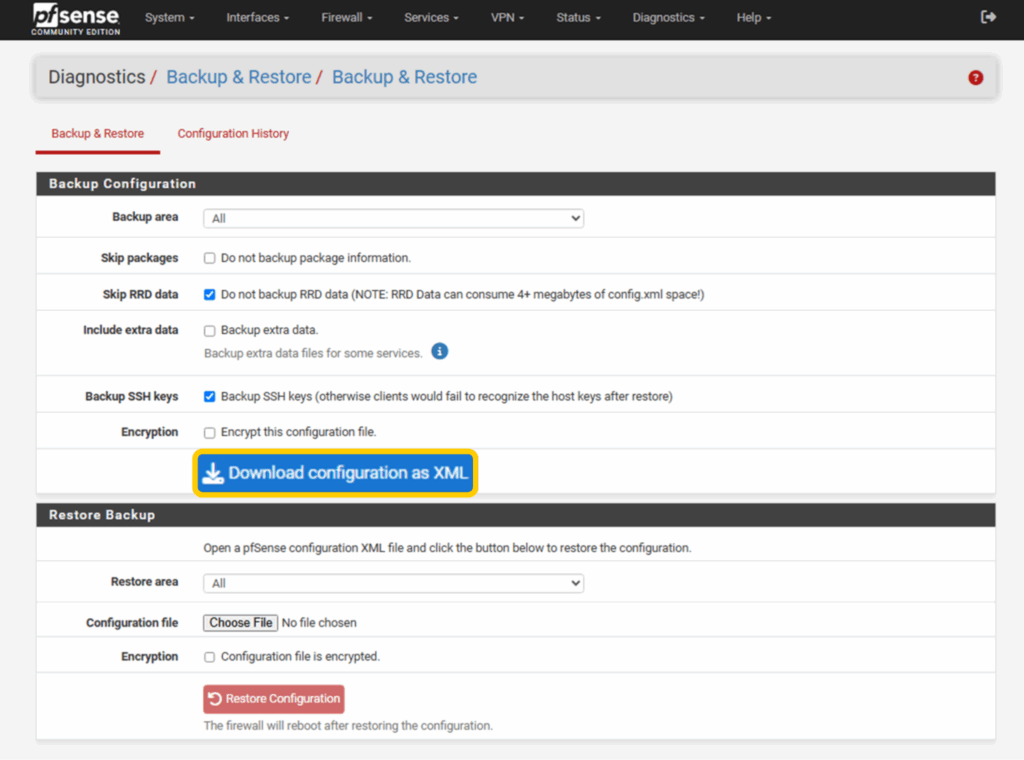This screenshot has width=1024, height=760.
Task: Uncheck Backup SSH keys checkbox
Action: (x=210, y=396)
